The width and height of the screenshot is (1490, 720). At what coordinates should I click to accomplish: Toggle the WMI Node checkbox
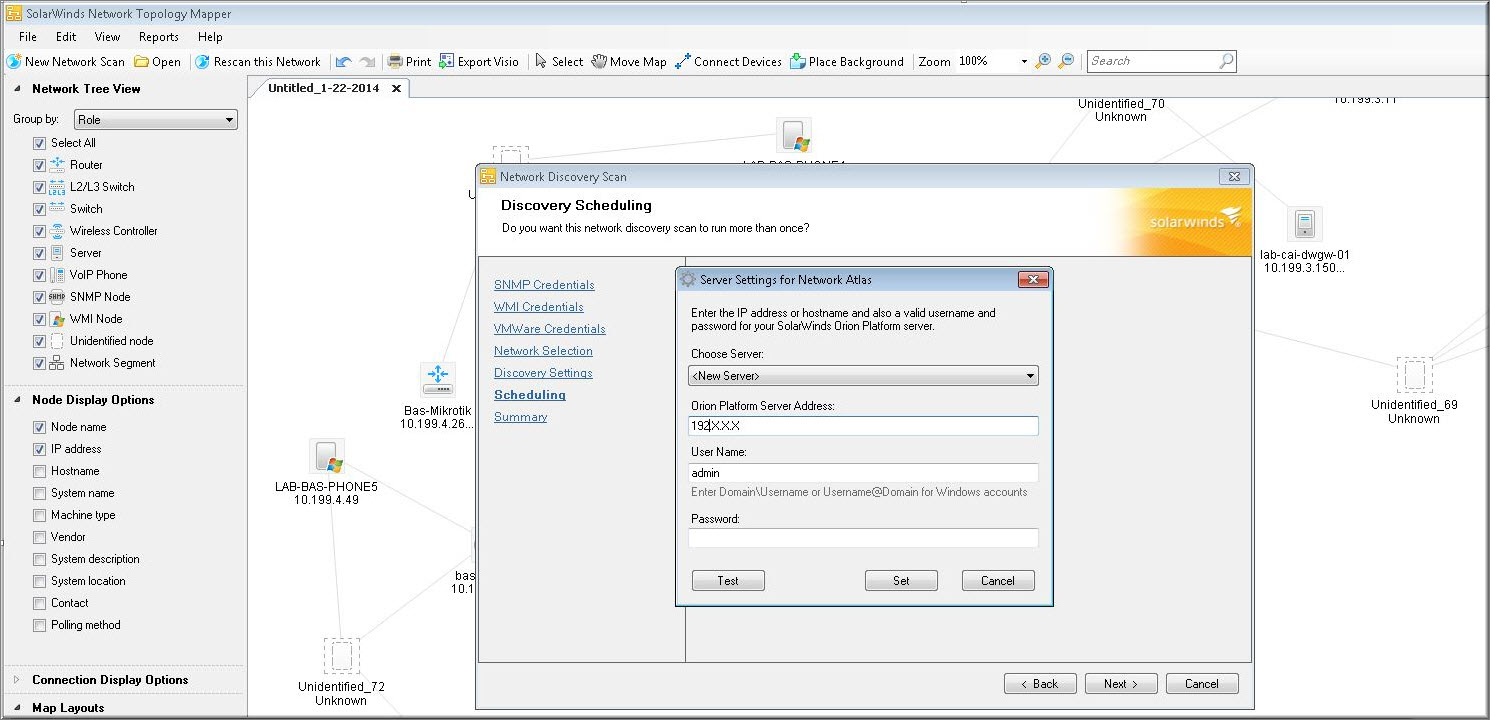click(x=39, y=319)
